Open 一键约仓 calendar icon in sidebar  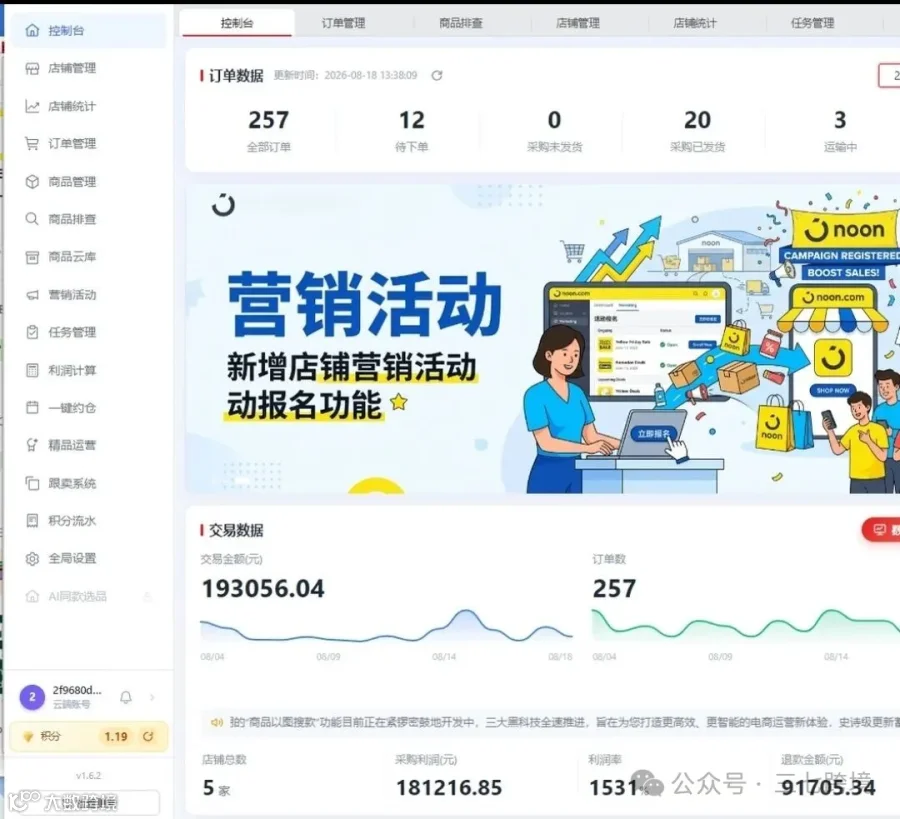pyautogui.click(x=33, y=407)
